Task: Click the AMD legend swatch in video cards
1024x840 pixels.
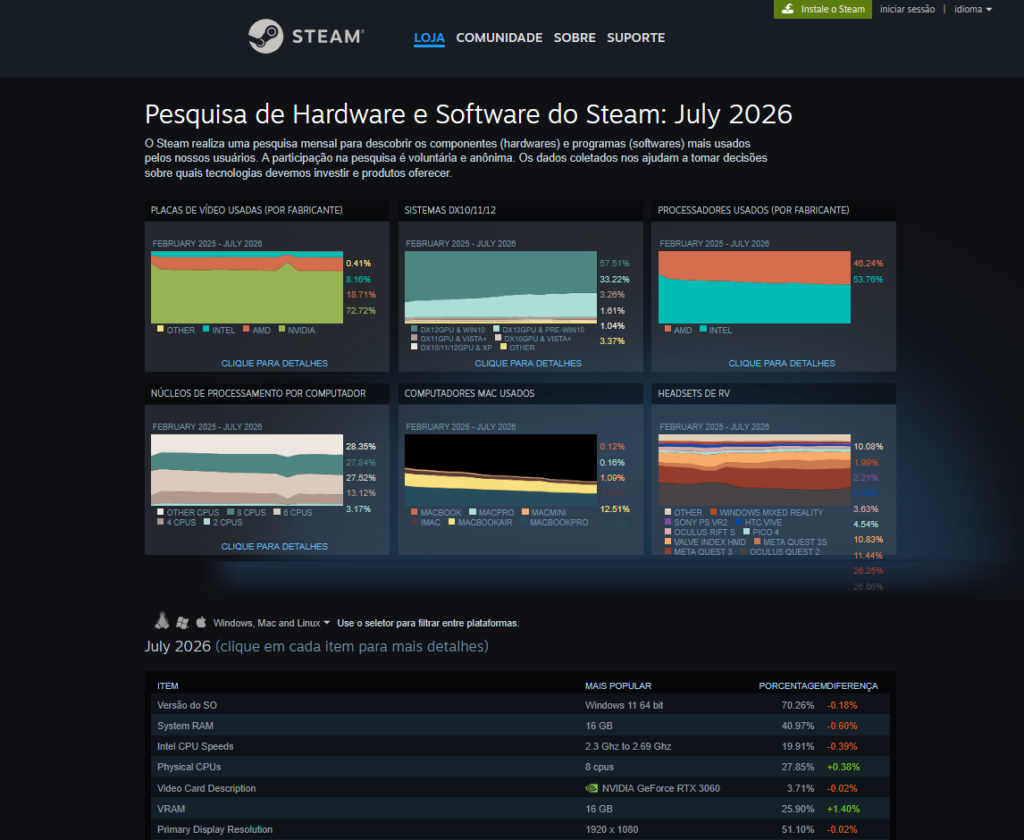Action: [x=247, y=329]
